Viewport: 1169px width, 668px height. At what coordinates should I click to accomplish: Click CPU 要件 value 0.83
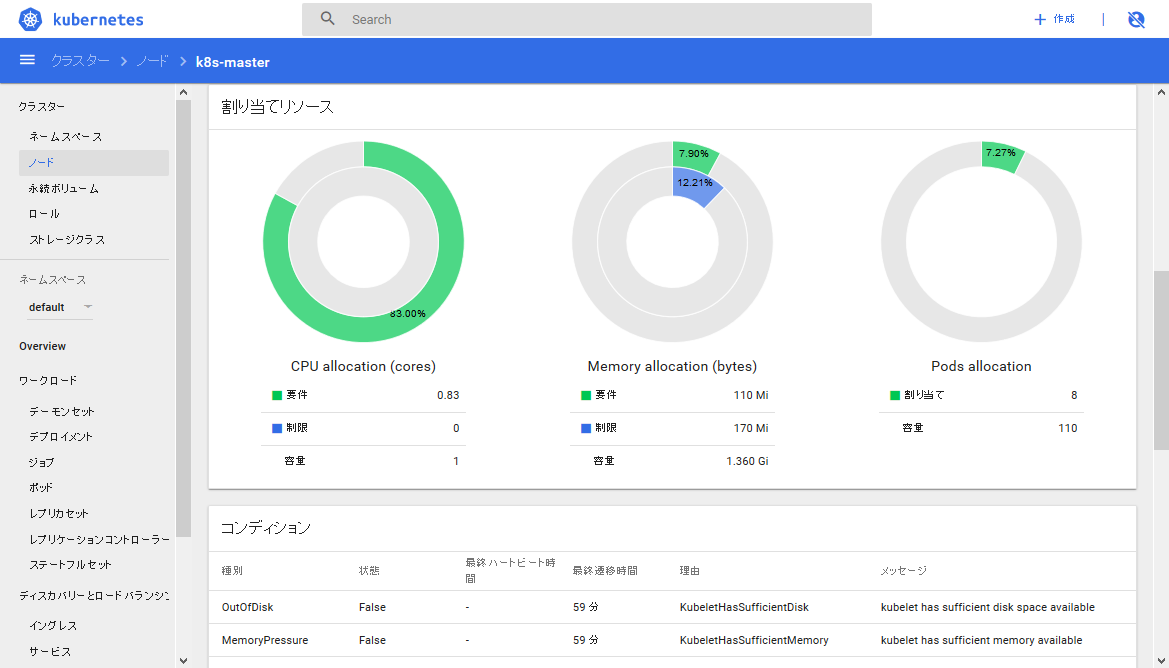(448, 395)
